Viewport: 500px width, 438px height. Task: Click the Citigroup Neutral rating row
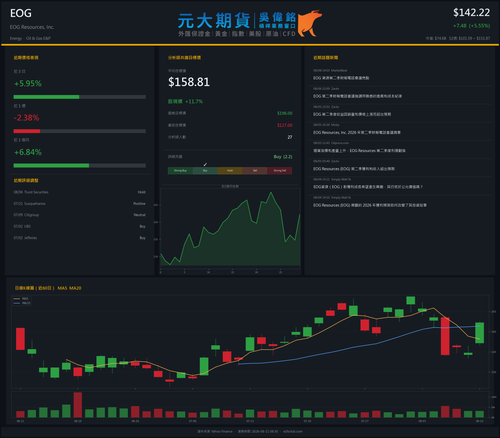coord(79,215)
